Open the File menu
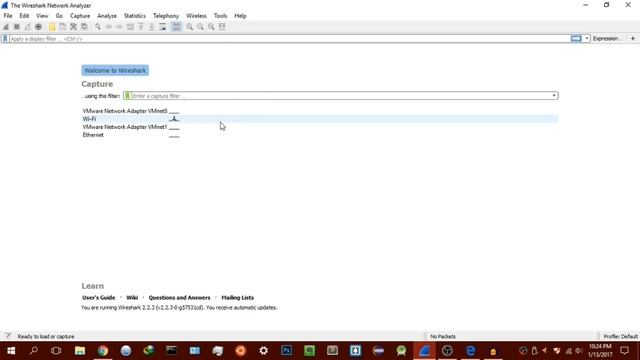Viewport: 640px width, 360px height. 8,16
